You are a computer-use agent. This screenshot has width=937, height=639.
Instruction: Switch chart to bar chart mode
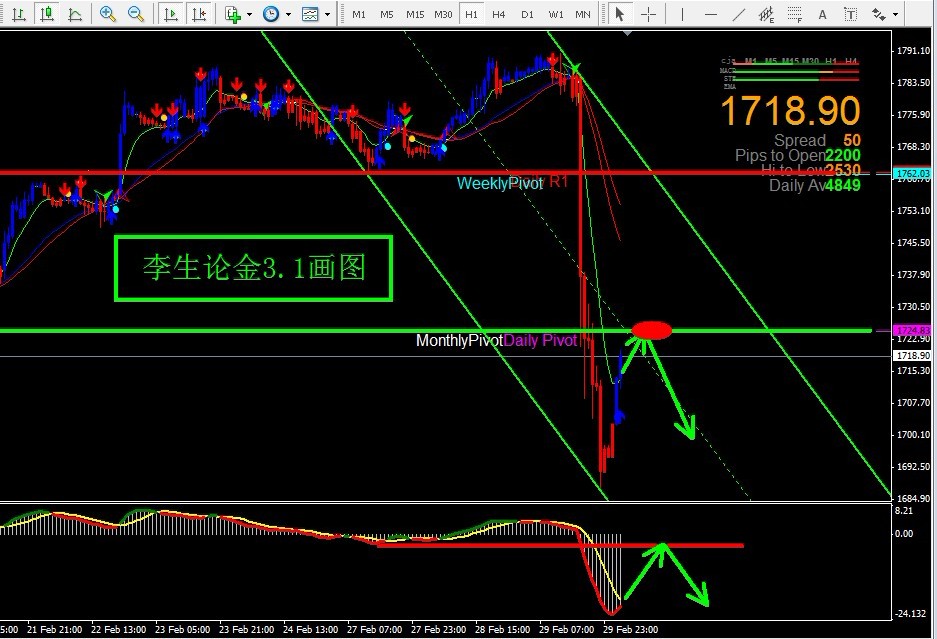point(19,14)
